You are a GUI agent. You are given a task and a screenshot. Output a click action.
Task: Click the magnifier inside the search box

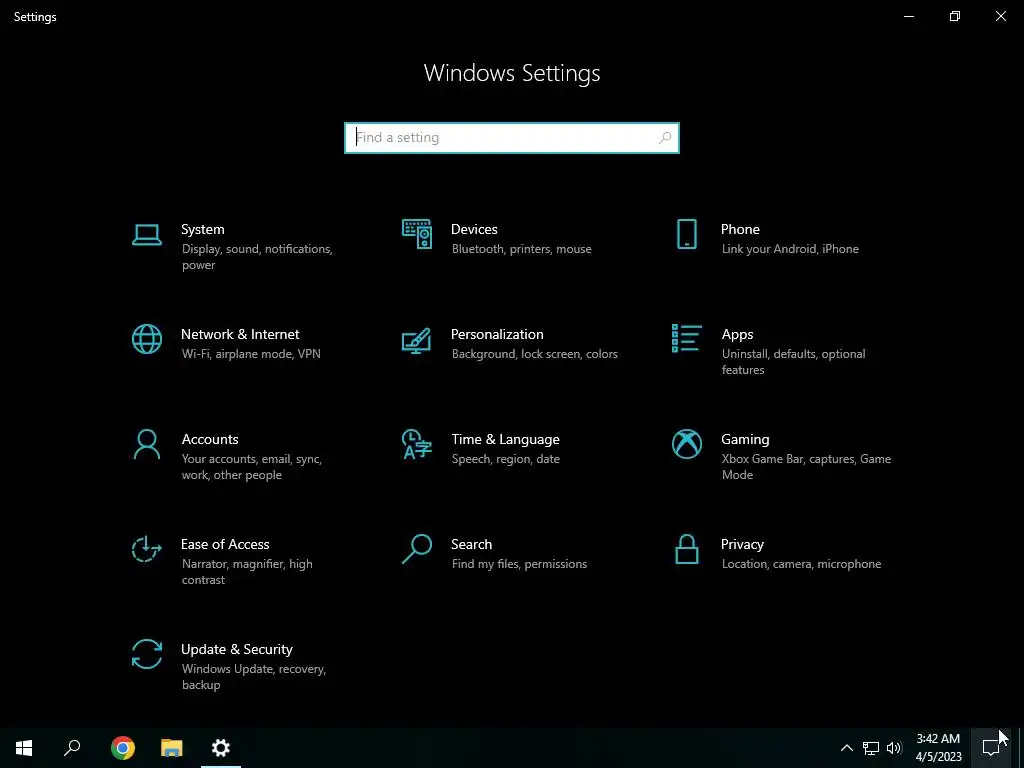[x=665, y=138]
